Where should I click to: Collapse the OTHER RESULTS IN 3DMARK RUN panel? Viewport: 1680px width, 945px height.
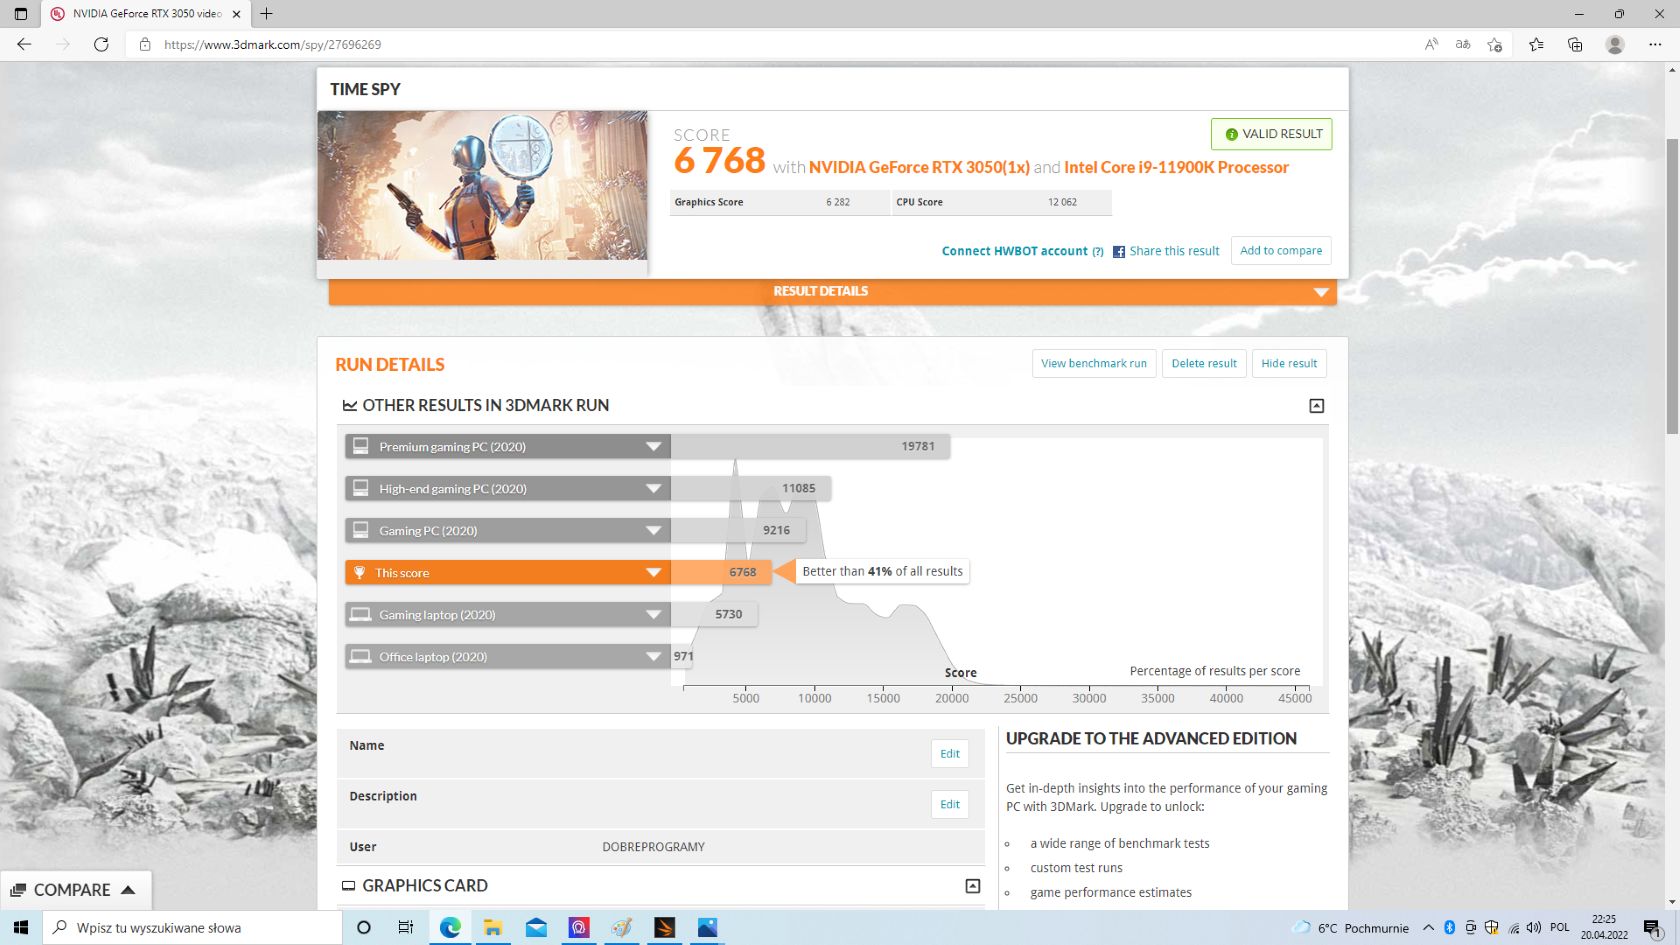coord(1316,406)
